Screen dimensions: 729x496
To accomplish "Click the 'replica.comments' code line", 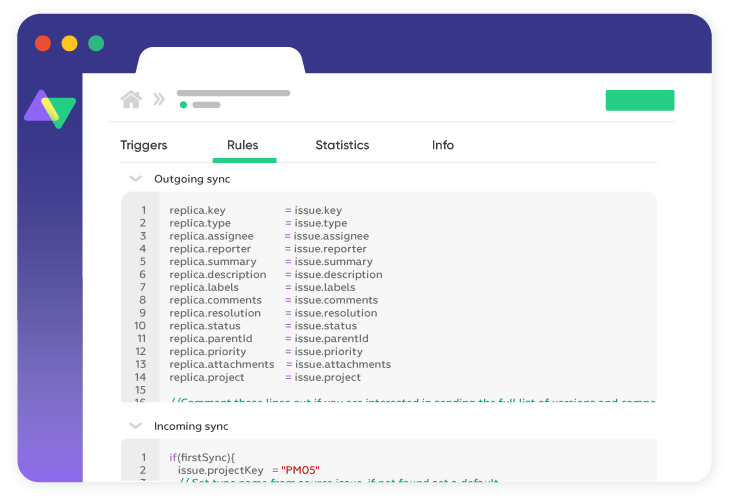I will [x=273, y=300].
